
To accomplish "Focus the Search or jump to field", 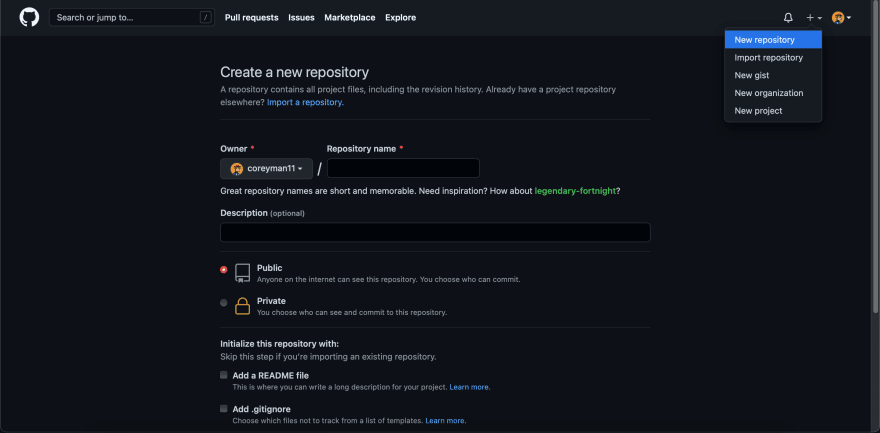I will coord(132,17).
